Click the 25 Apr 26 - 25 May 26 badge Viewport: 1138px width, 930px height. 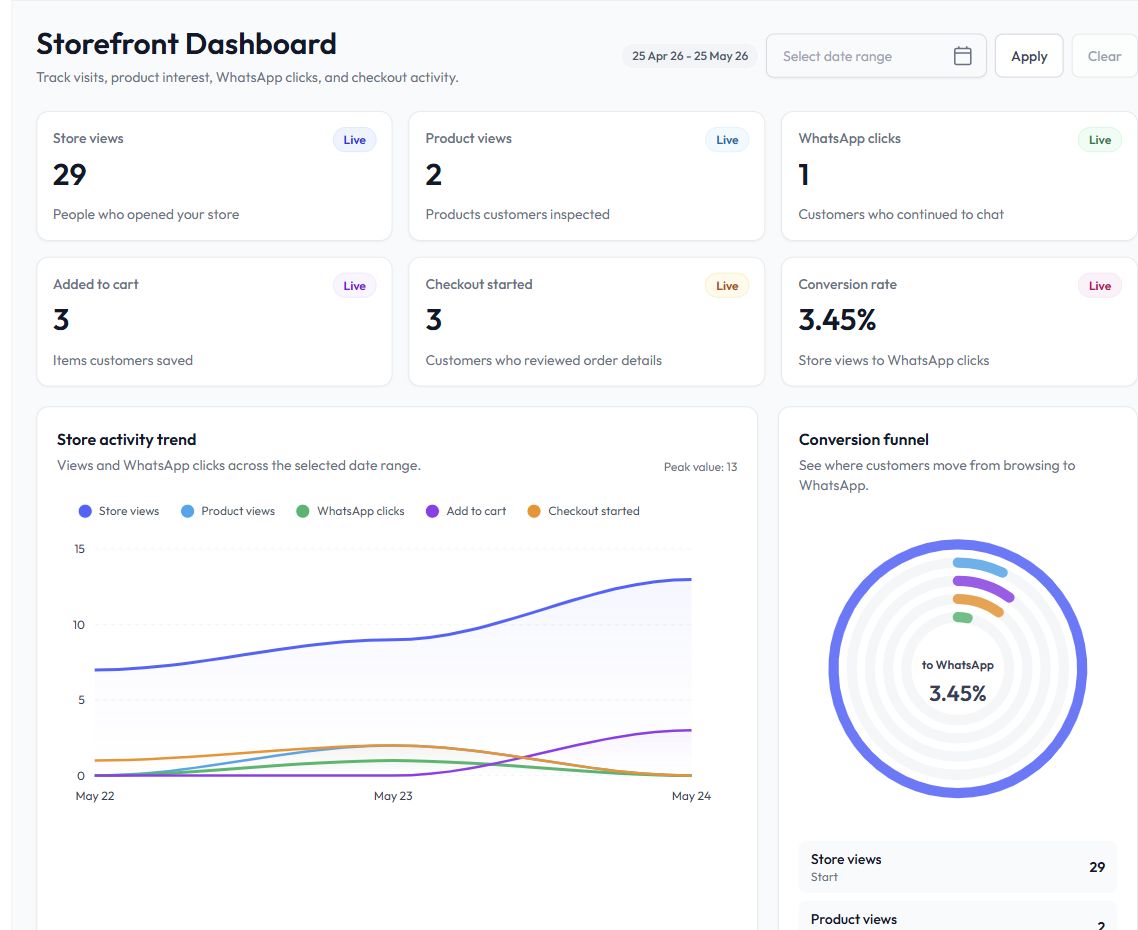click(689, 56)
